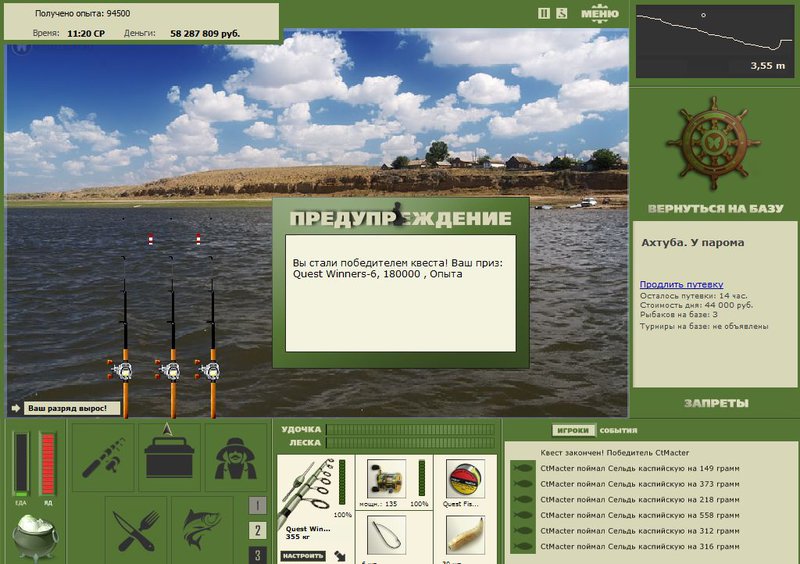
Task: Click the Квест закончен! Победитель CtMacter line
Action: click(x=614, y=453)
